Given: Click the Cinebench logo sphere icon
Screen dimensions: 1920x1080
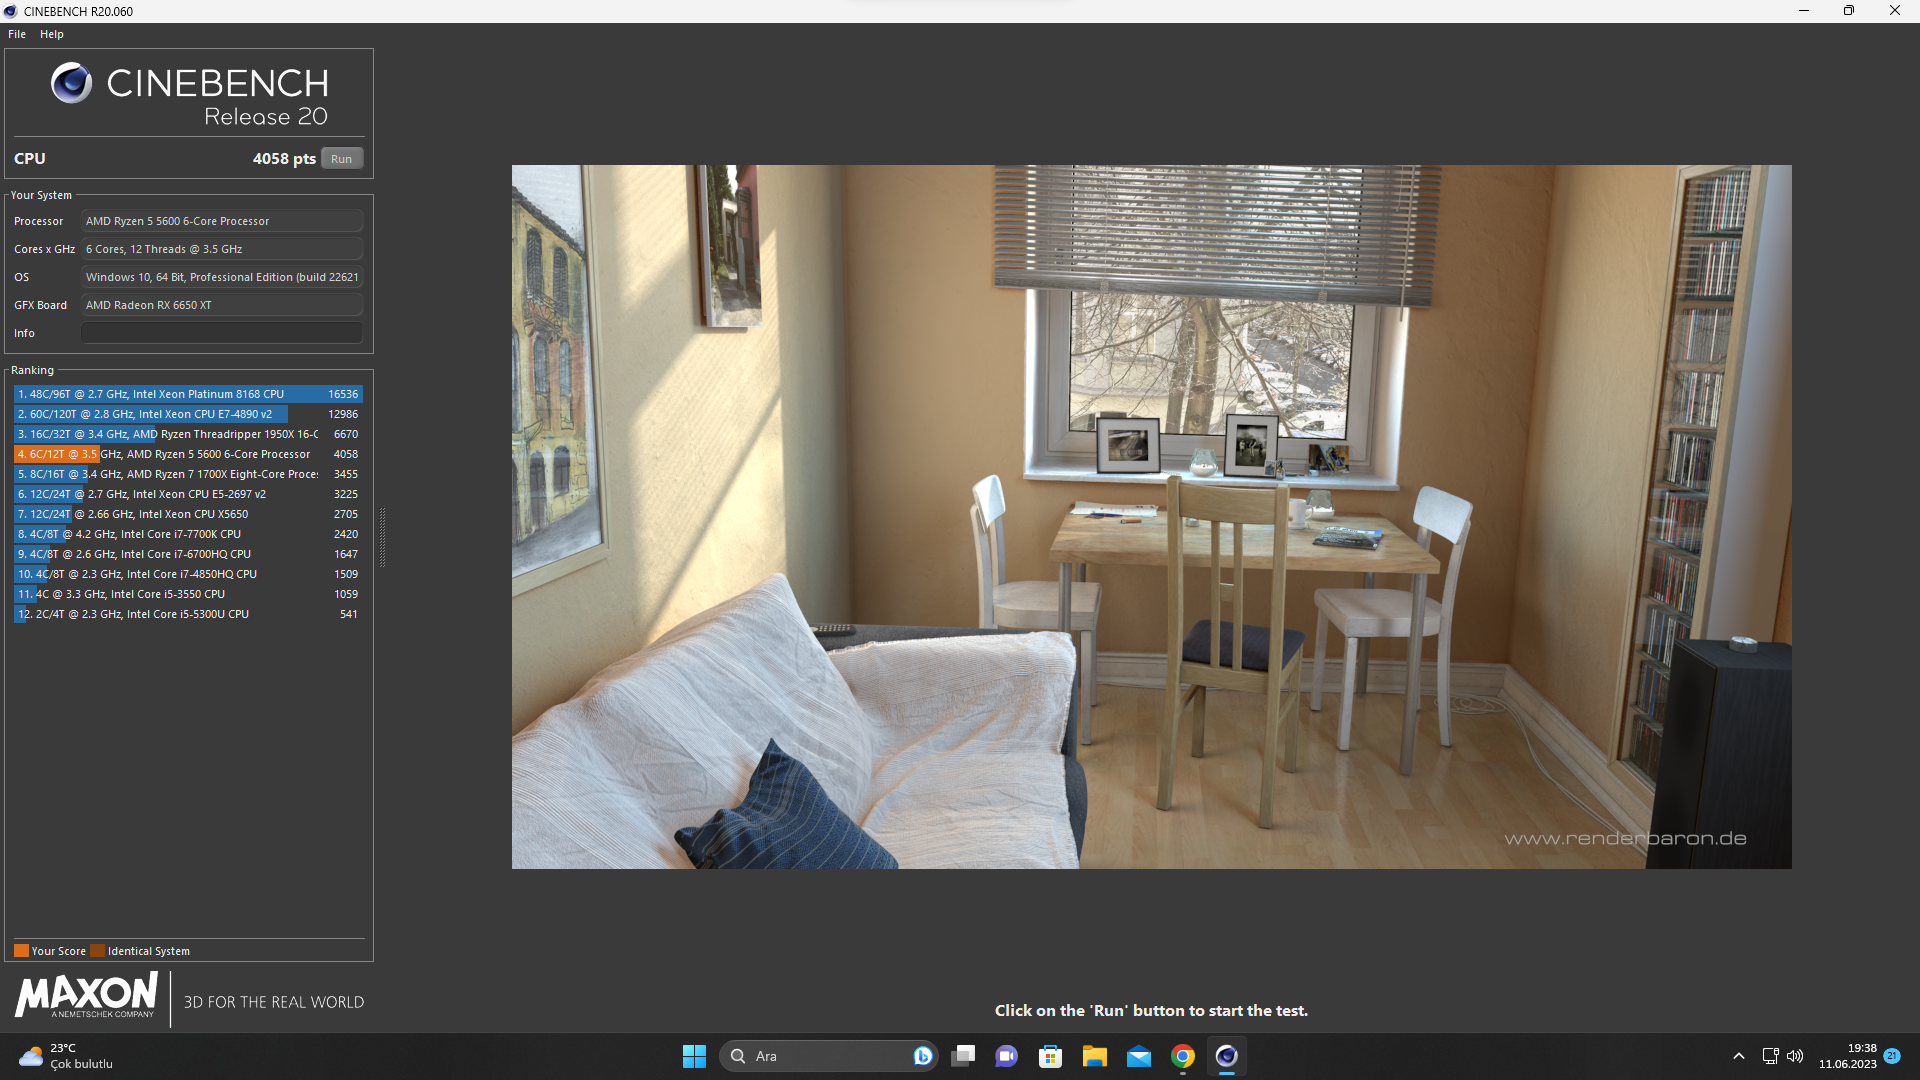Looking at the screenshot, I should [71, 83].
